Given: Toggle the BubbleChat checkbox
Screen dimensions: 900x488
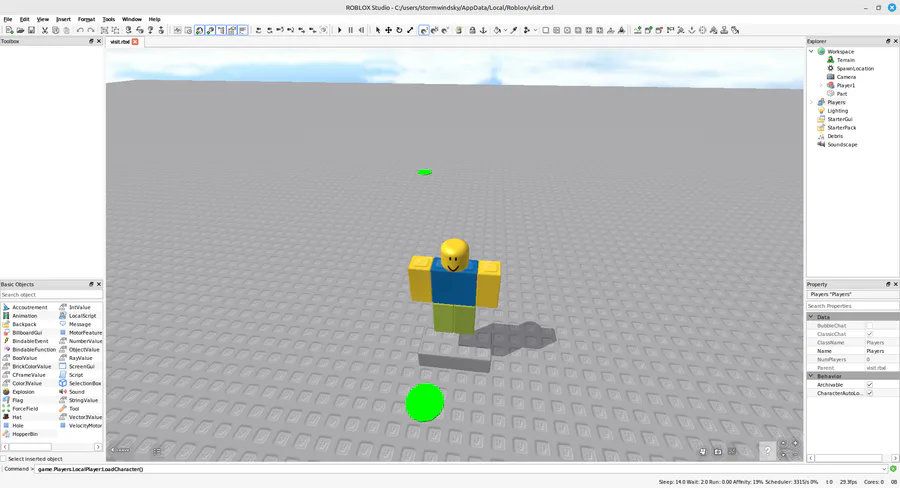Looking at the screenshot, I should 870,326.
